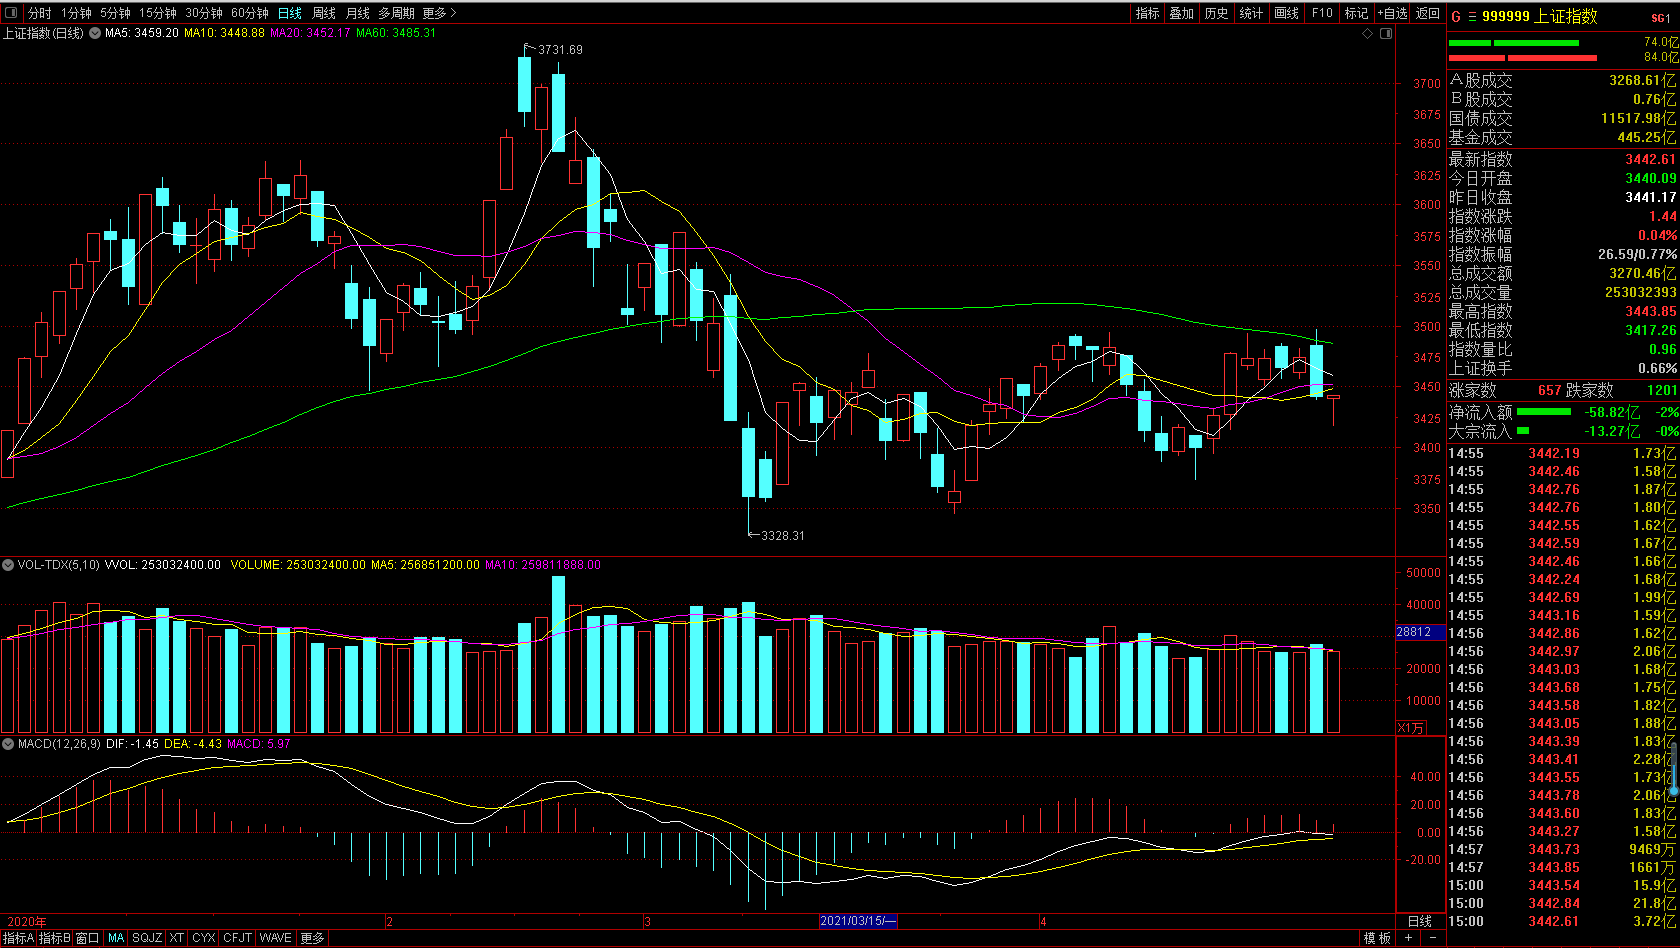Switch to the 指标B indicator group
The width and height of the screenshot is (1680, 948).
[55, 938]
